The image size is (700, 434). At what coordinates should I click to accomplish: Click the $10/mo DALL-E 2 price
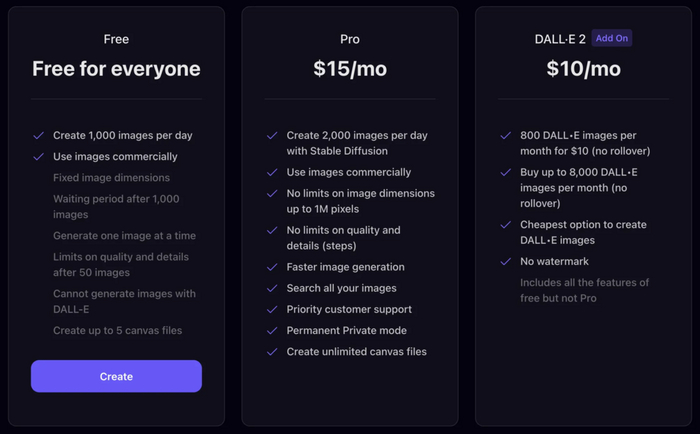click(x=583, y=69)
